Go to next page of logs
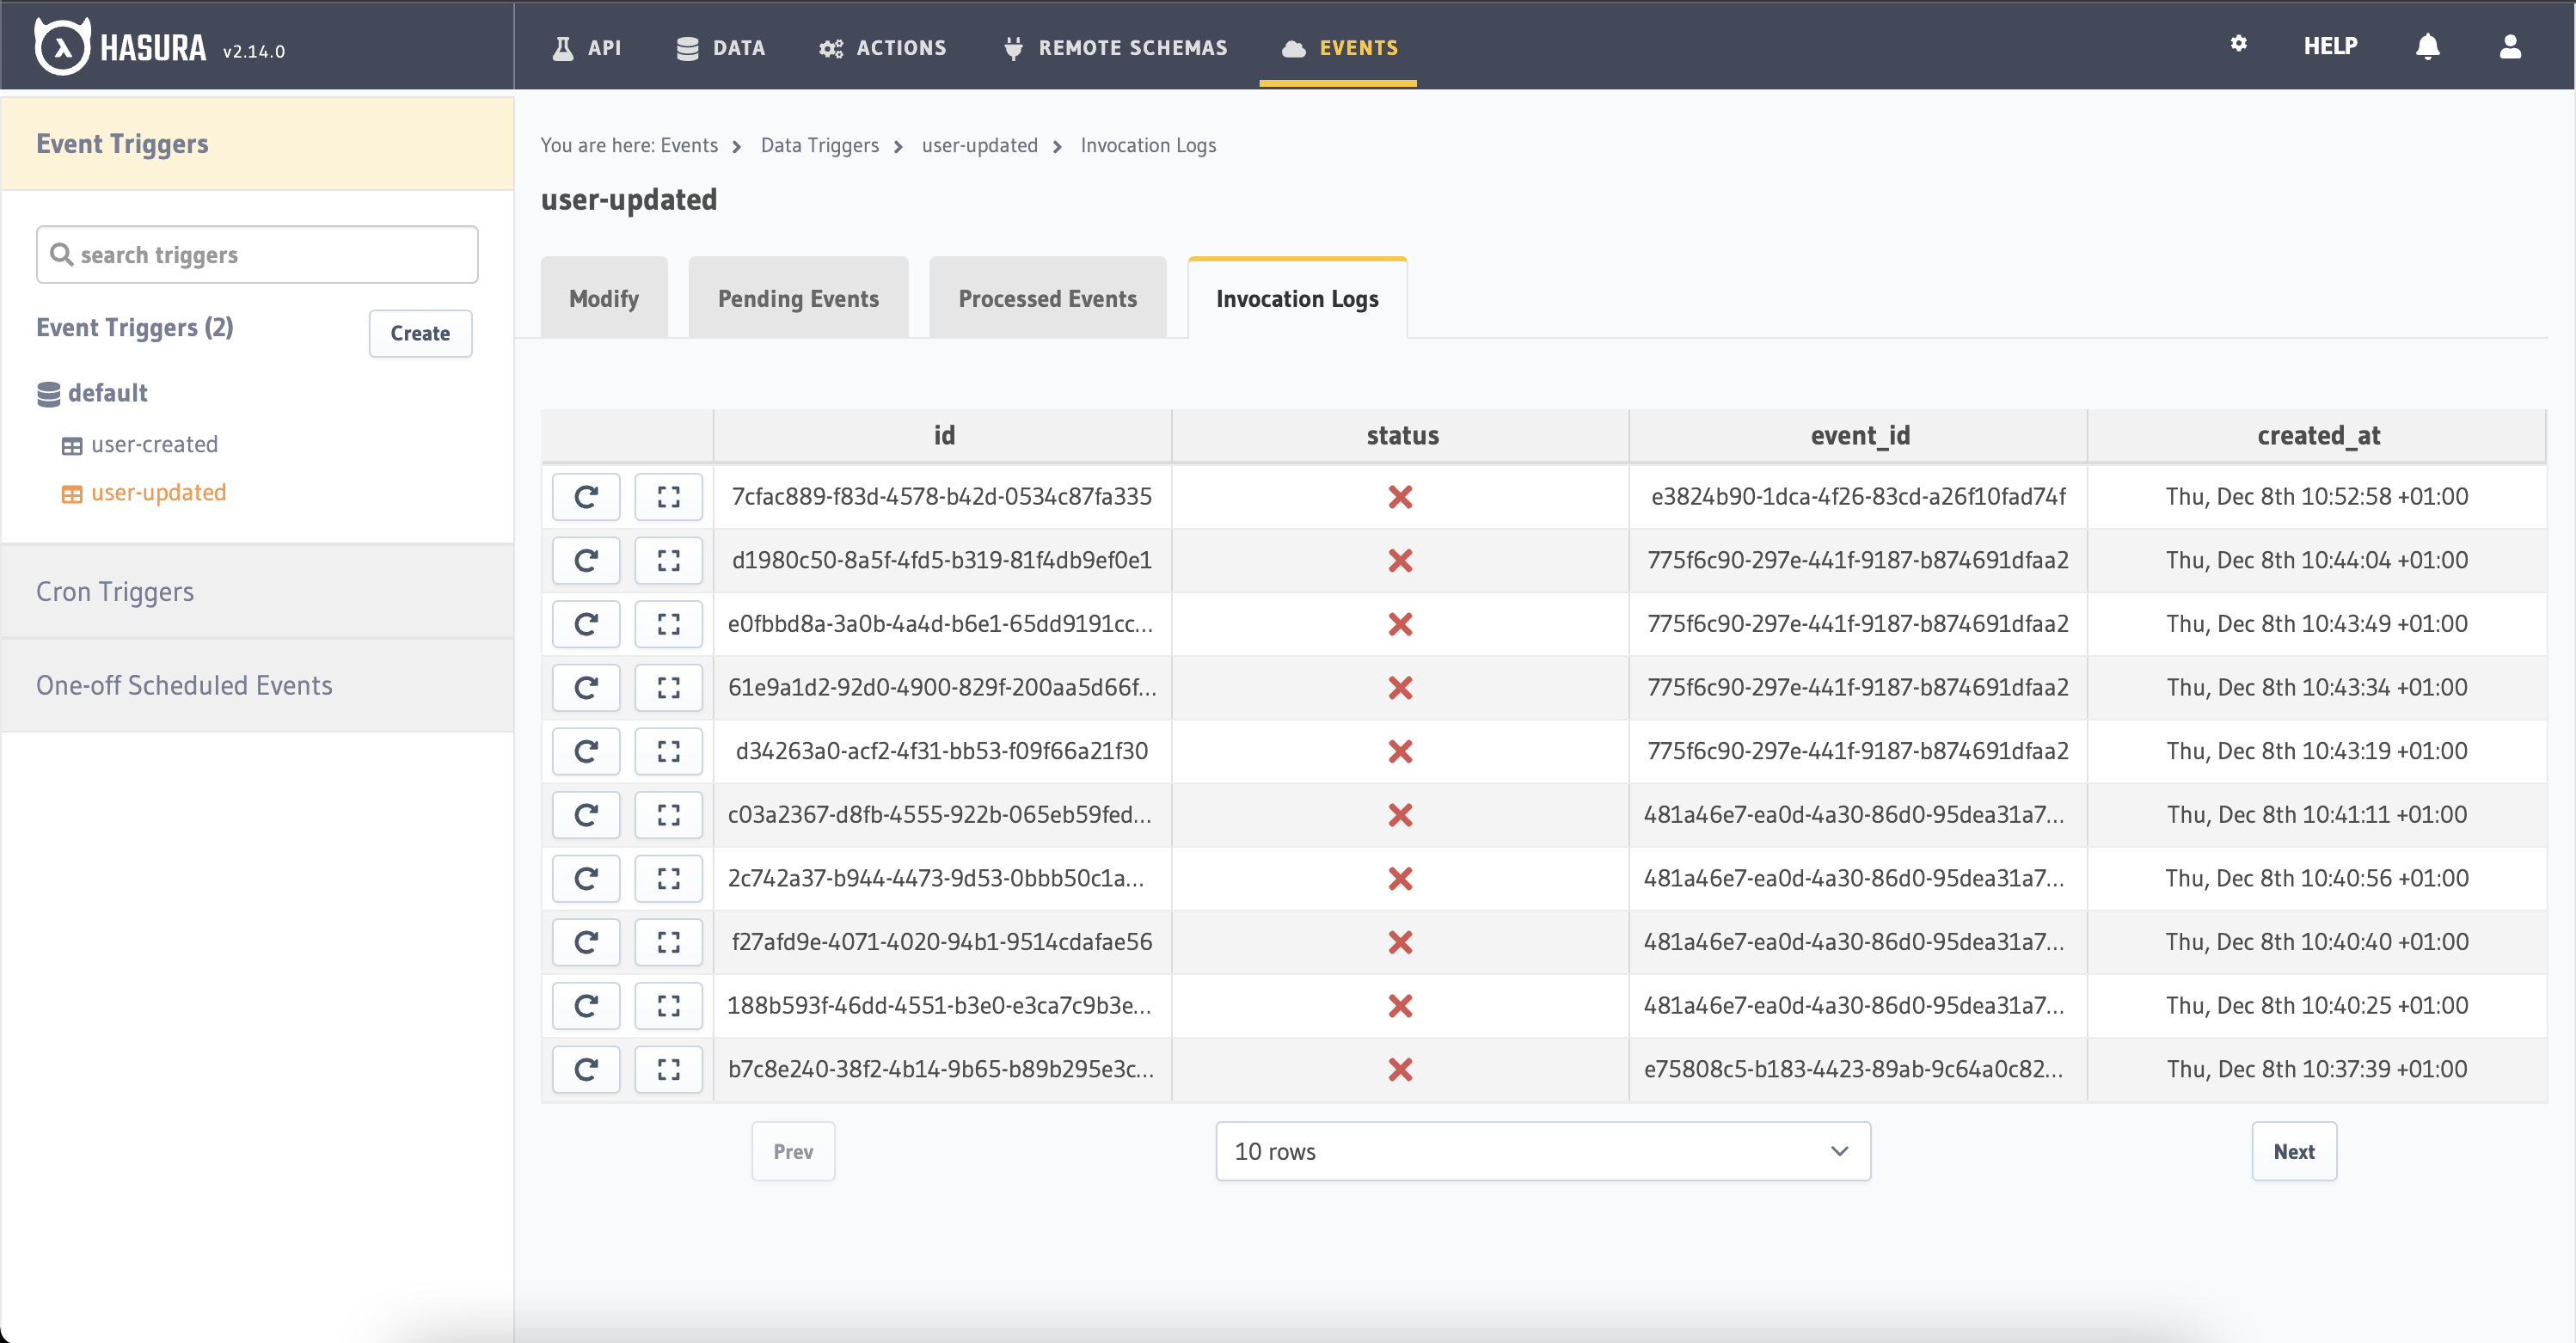 point(2294,1151)
